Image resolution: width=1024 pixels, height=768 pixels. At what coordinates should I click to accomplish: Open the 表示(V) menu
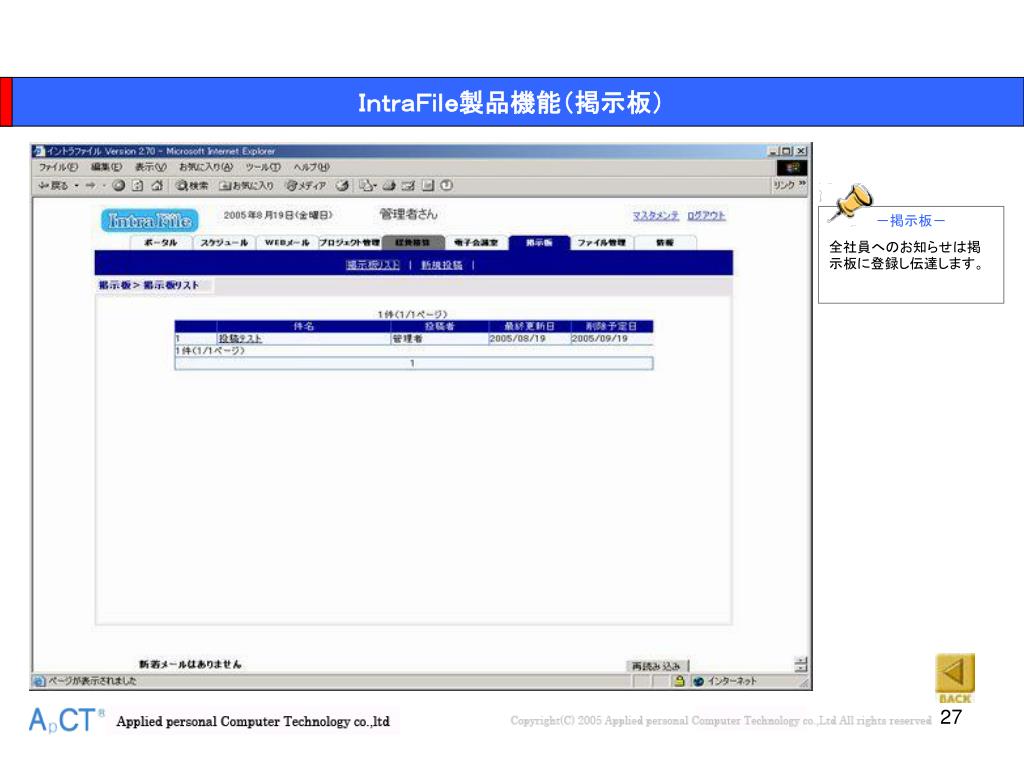point(151,168)
